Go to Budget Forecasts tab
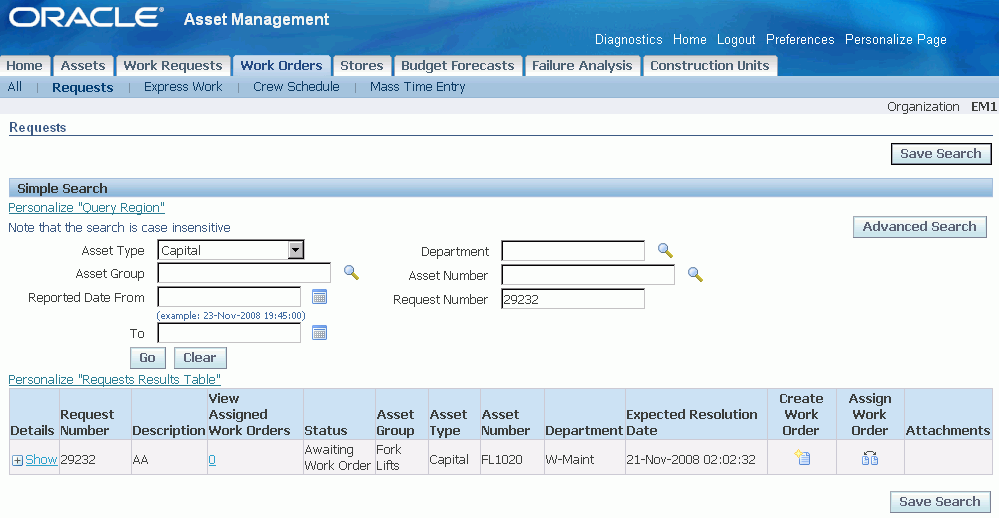Viewport: 999px width, 518px height. click(x=457, y=66)
